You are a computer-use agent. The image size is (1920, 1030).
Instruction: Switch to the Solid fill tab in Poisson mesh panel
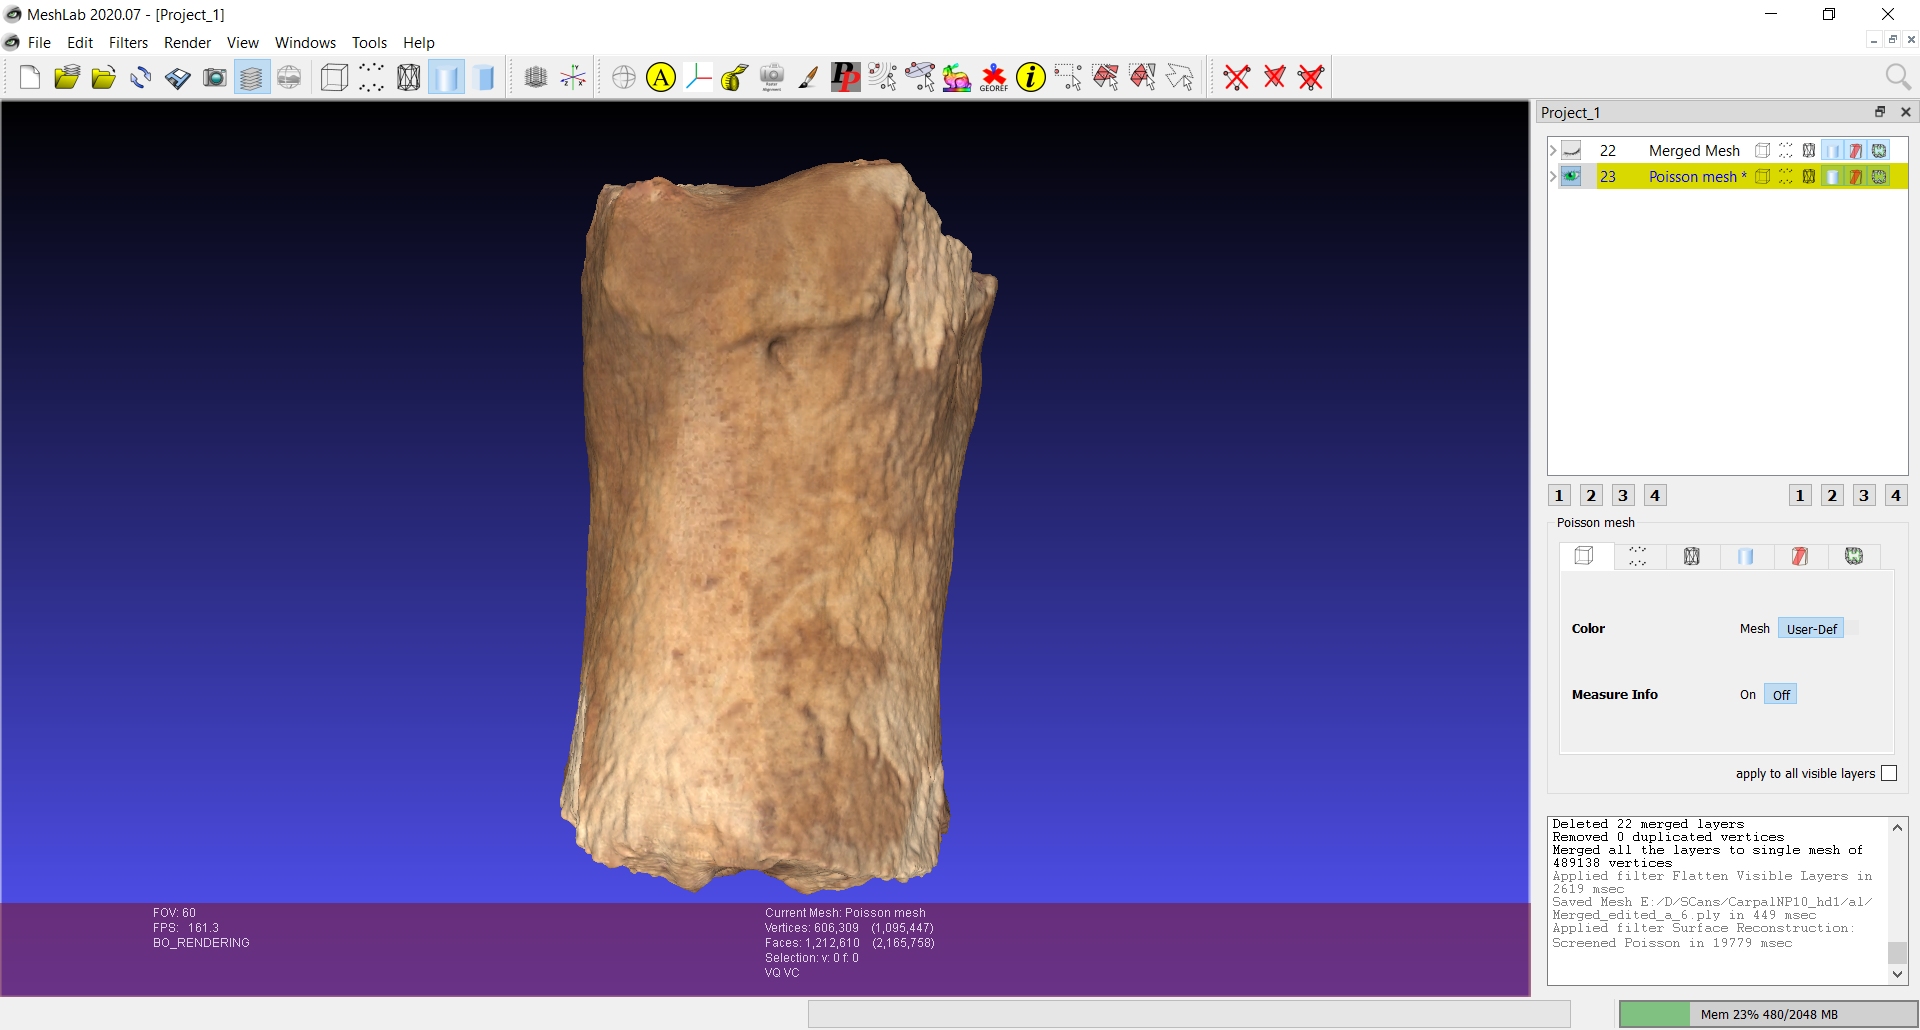point(1745,556)
